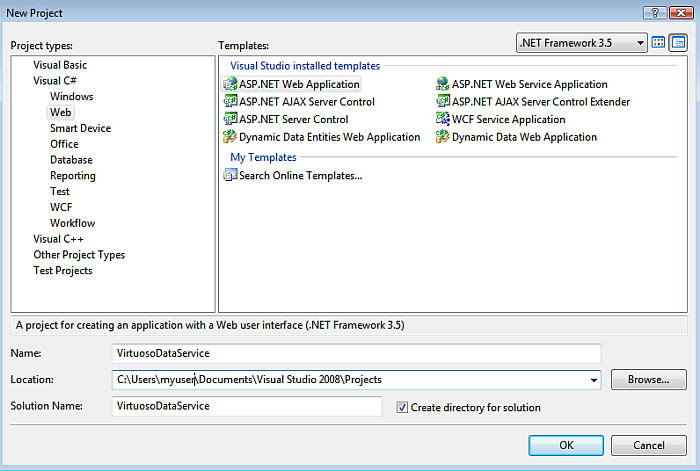Select Smart Device under Visual C#
The image size is (700, 471).
80,128
